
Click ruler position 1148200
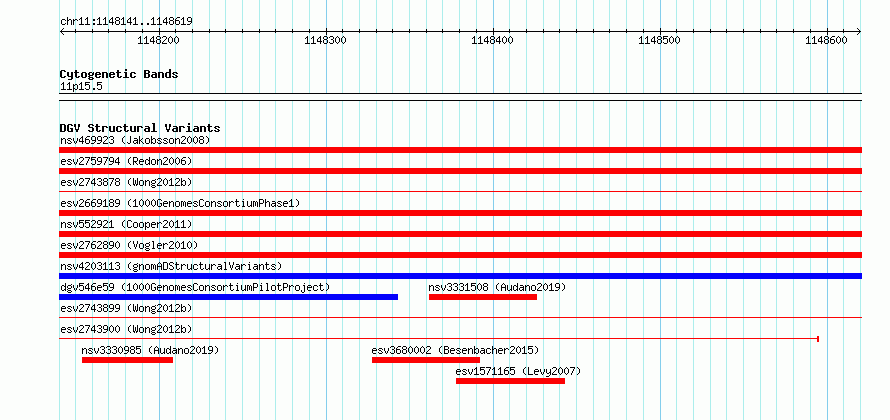pyautogui.click(x=159, y=40)
